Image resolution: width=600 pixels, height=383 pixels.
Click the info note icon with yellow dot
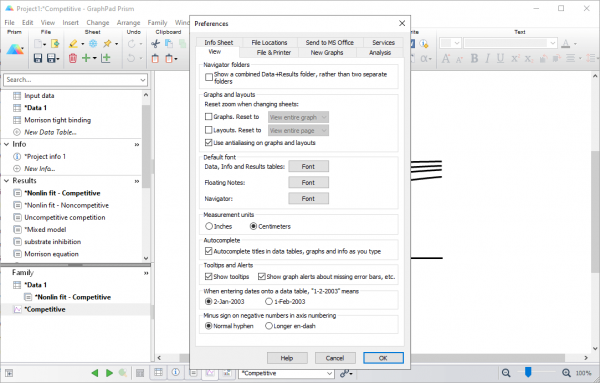point(424,44)
